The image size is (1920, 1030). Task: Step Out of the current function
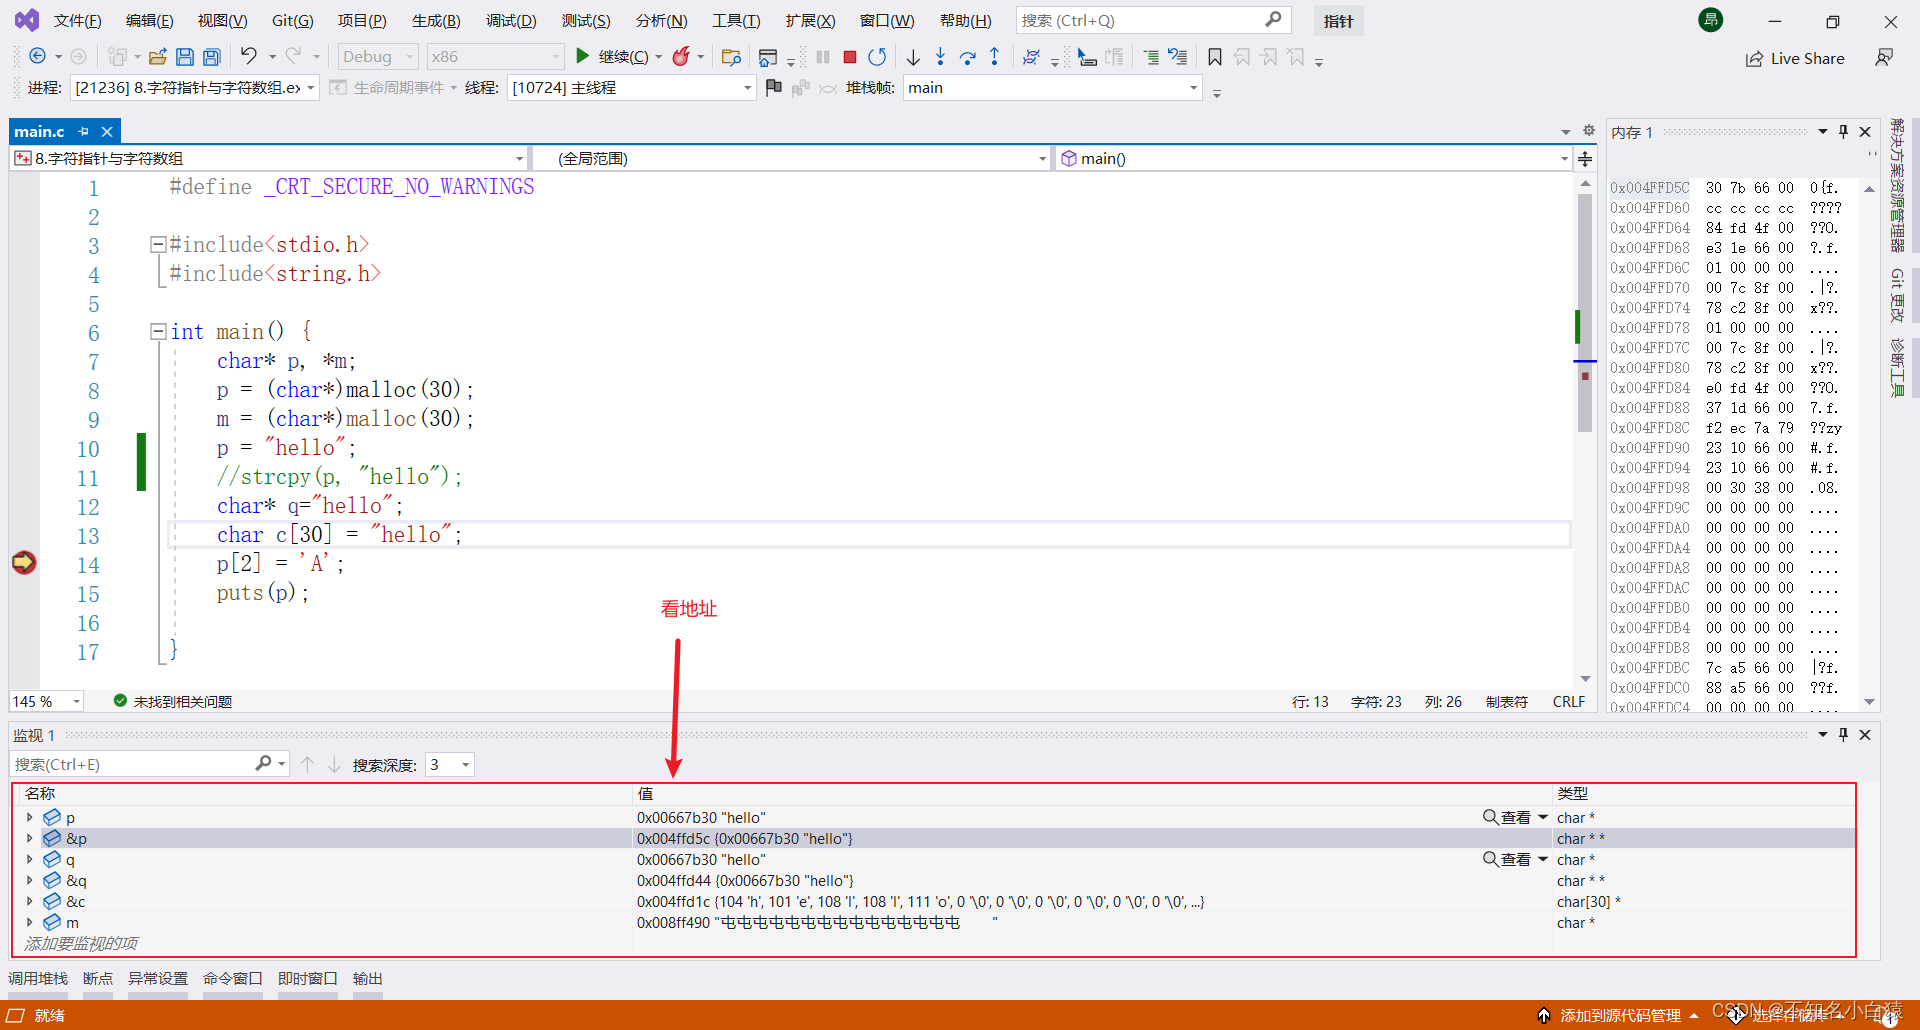[x=994, y=57]
